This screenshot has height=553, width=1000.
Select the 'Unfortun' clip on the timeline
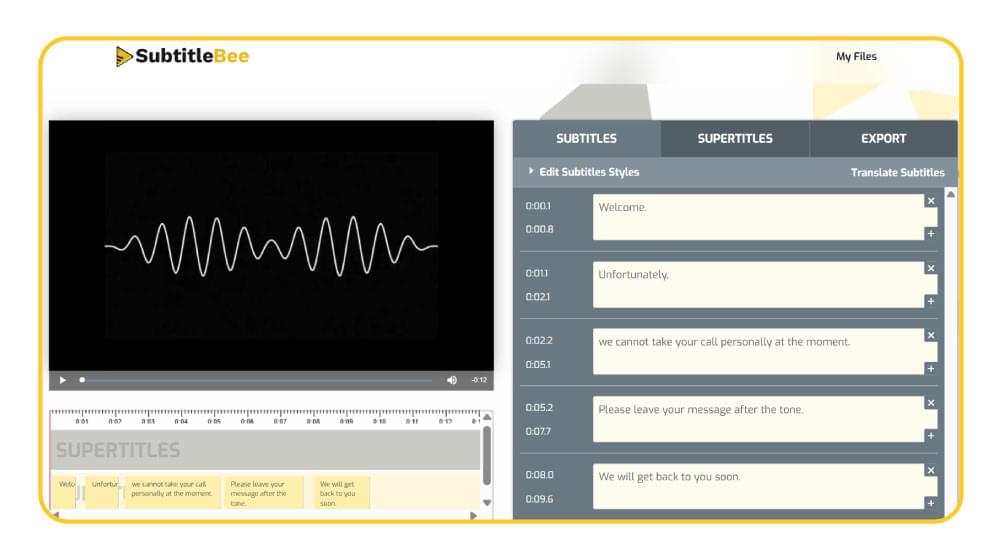tap(103, 492)
